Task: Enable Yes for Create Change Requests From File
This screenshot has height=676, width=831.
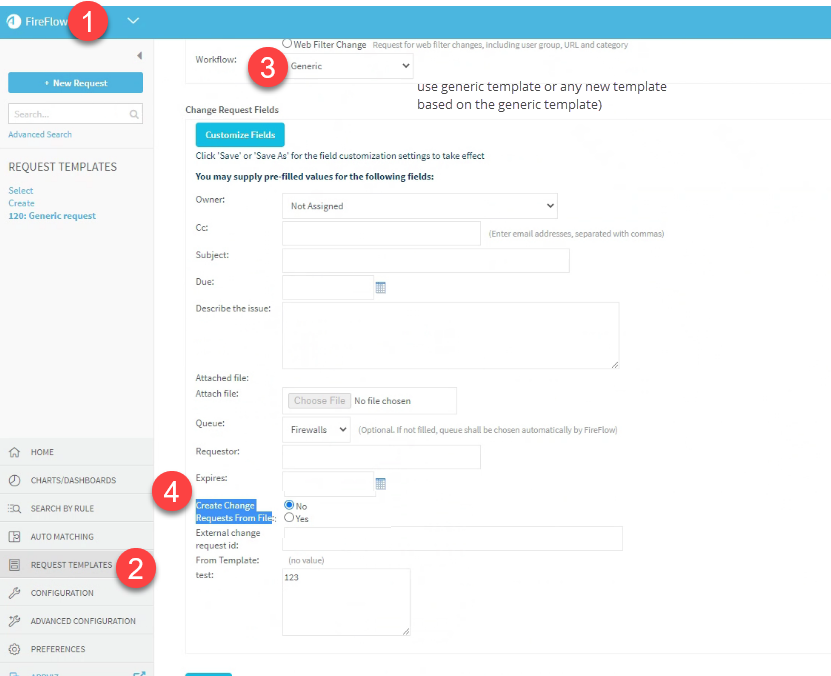Action: [x=289, y=518]
